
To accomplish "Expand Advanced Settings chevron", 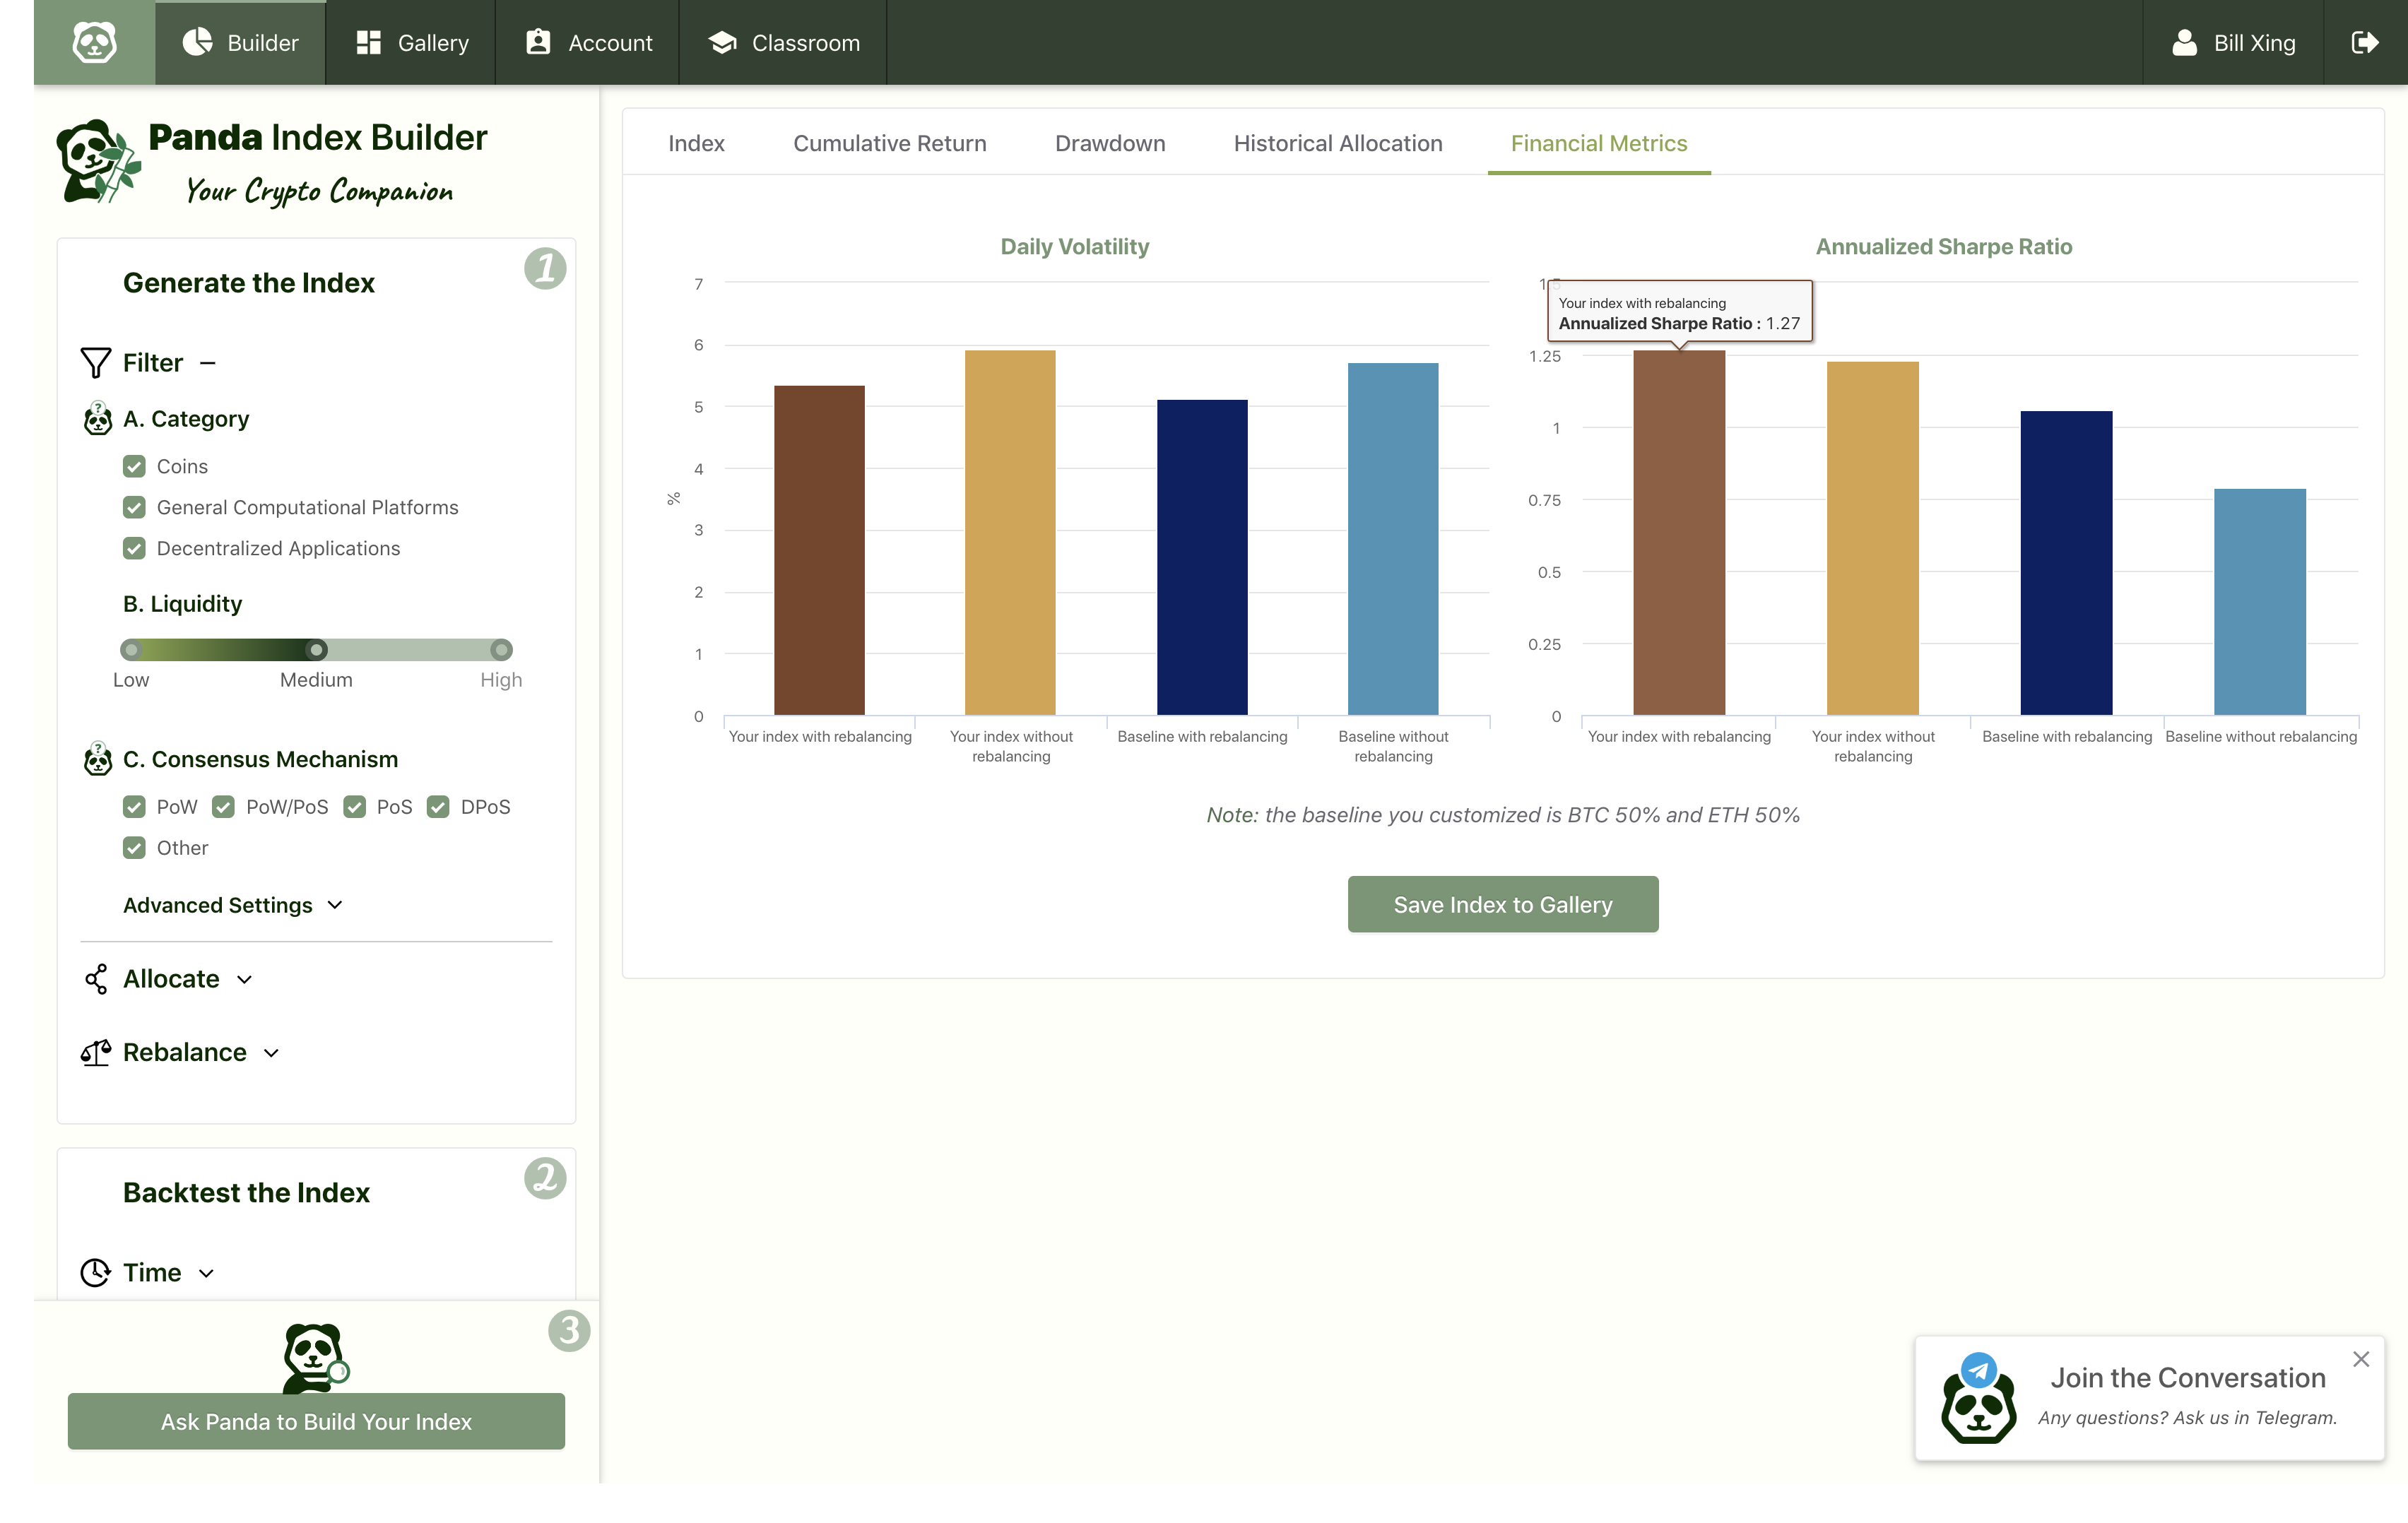I will point(335,905).
